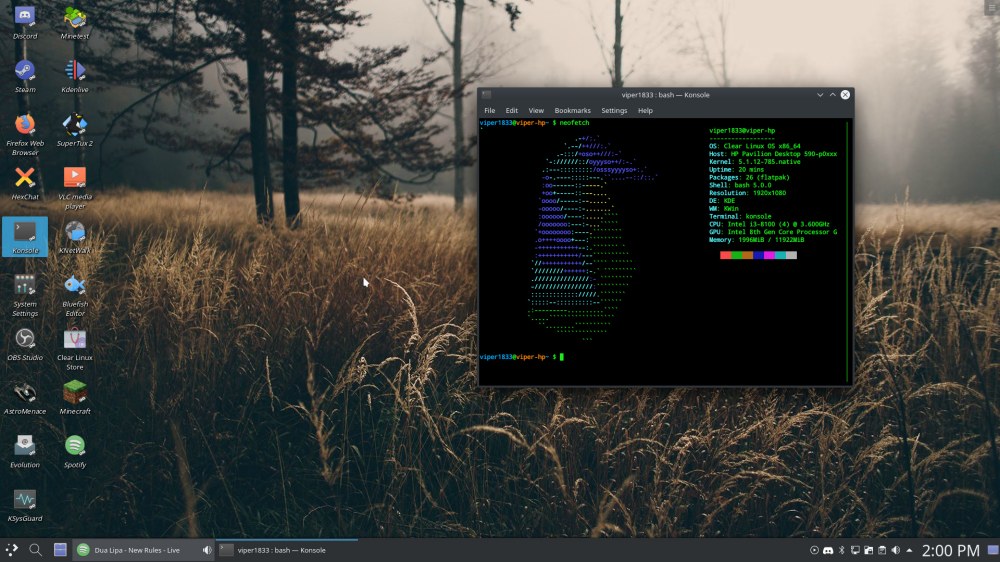Image resolution: width=1000 pixels, height=562 pixels.
Task: Open Konsole Settings menu
Action: coord(614,110)
